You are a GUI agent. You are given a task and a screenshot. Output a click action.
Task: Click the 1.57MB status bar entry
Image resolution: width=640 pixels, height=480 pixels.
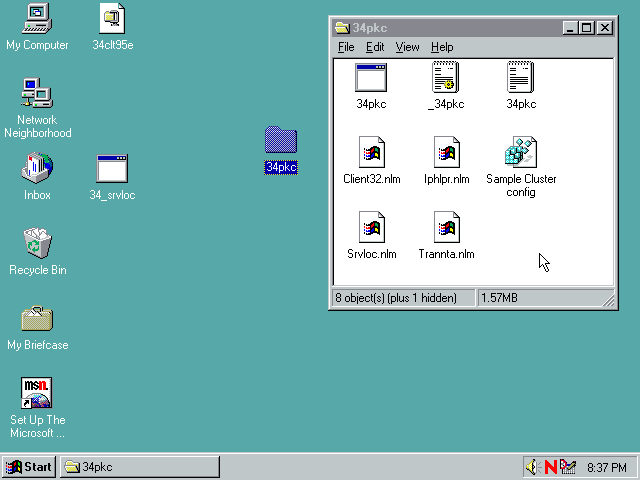(499, 298)
